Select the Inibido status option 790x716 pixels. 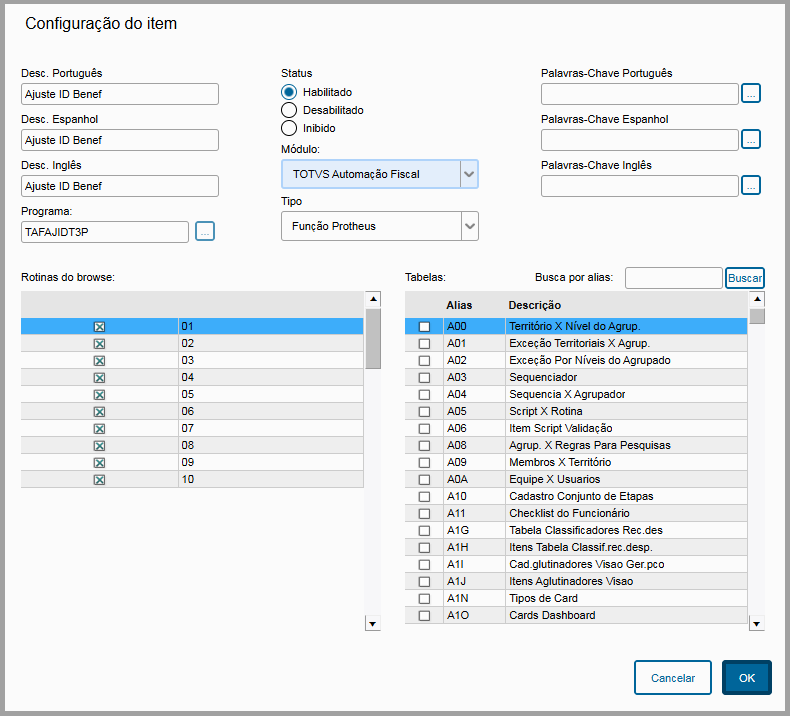[x=289, y=128]
